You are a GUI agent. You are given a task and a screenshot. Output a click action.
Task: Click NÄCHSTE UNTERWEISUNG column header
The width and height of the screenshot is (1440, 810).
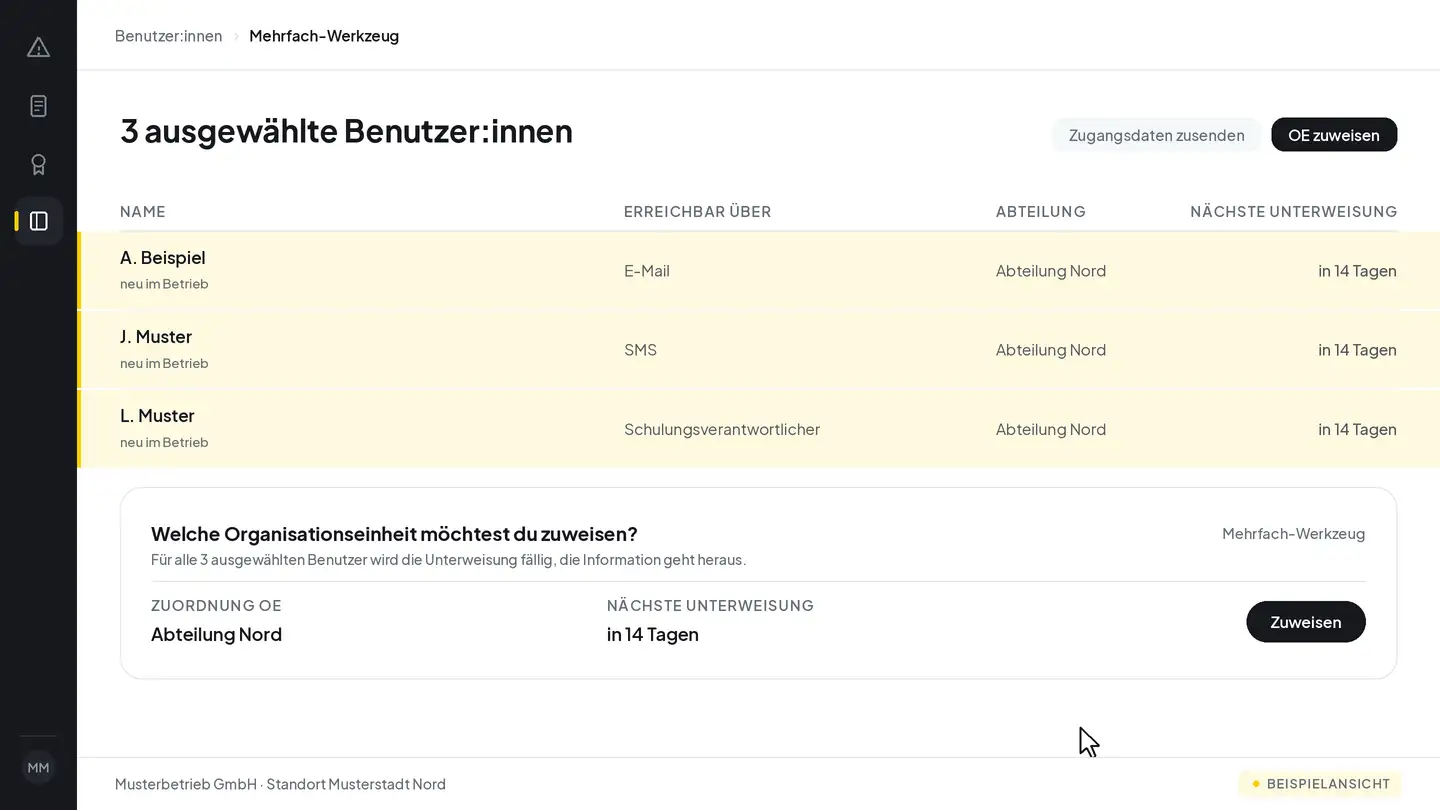pos(1293,211)
